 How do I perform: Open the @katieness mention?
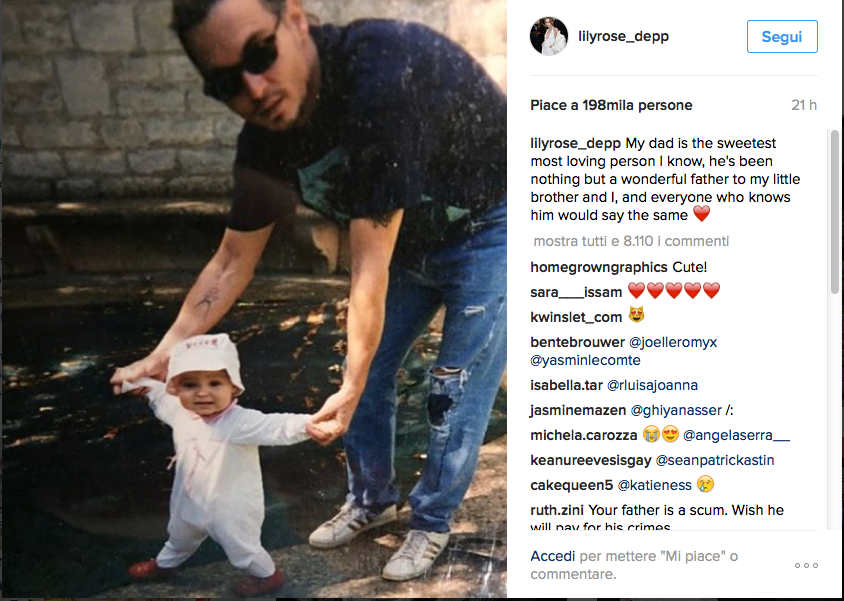point(654,485)
